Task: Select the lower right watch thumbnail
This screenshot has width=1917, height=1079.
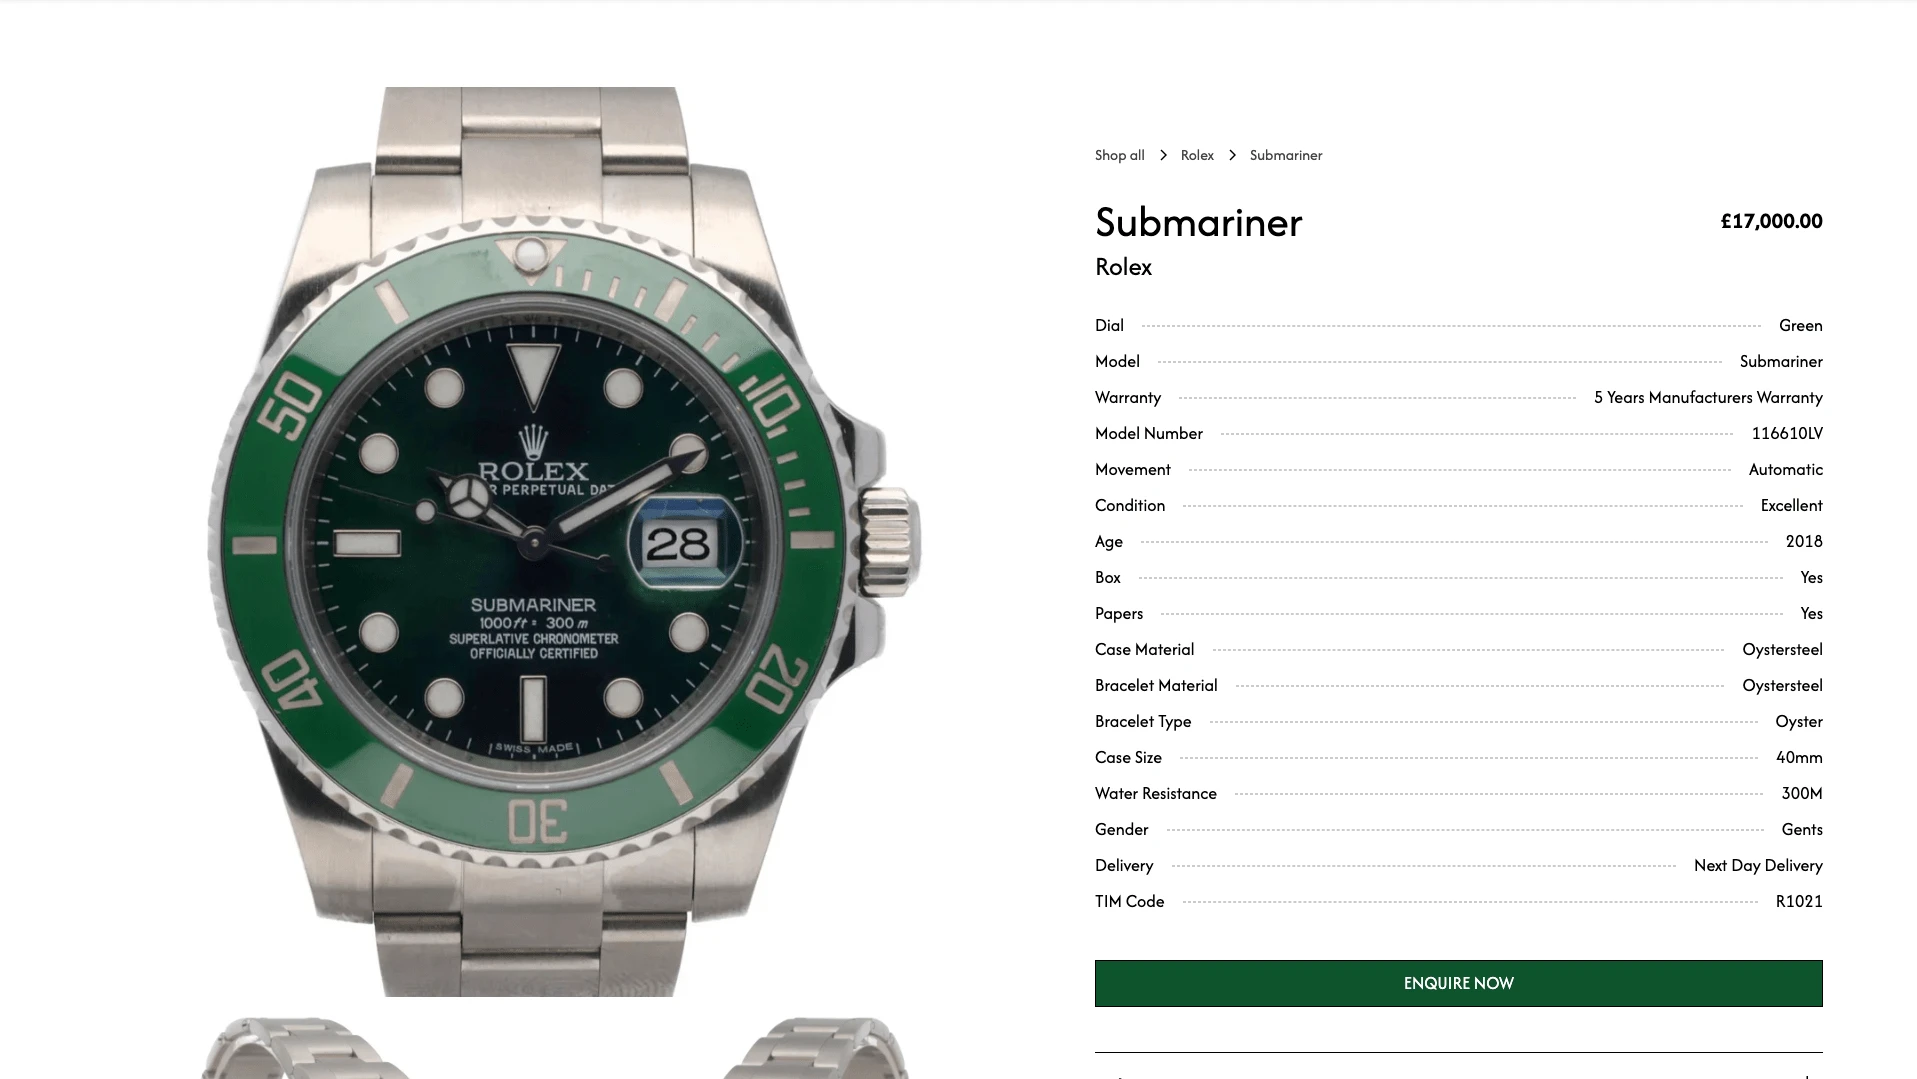Action: [x=815, y=1048]
